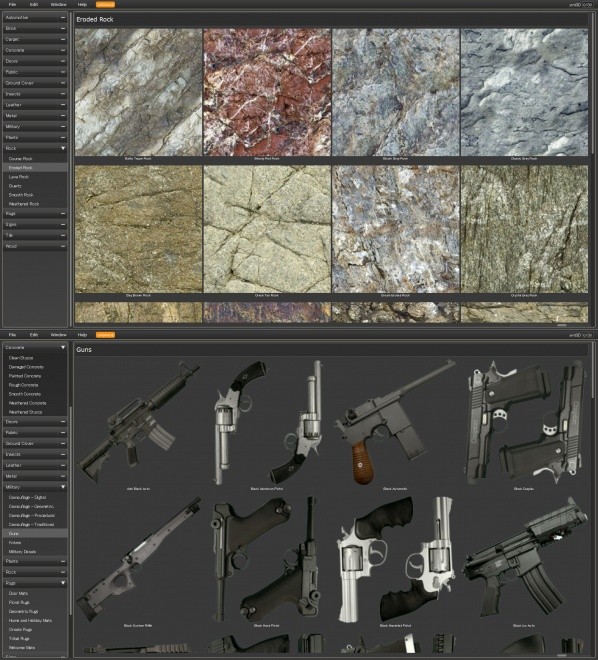Select the olive brown rock texture thumbnail
The height and width of the screenshot is (660, 598).
pos(138,229)
